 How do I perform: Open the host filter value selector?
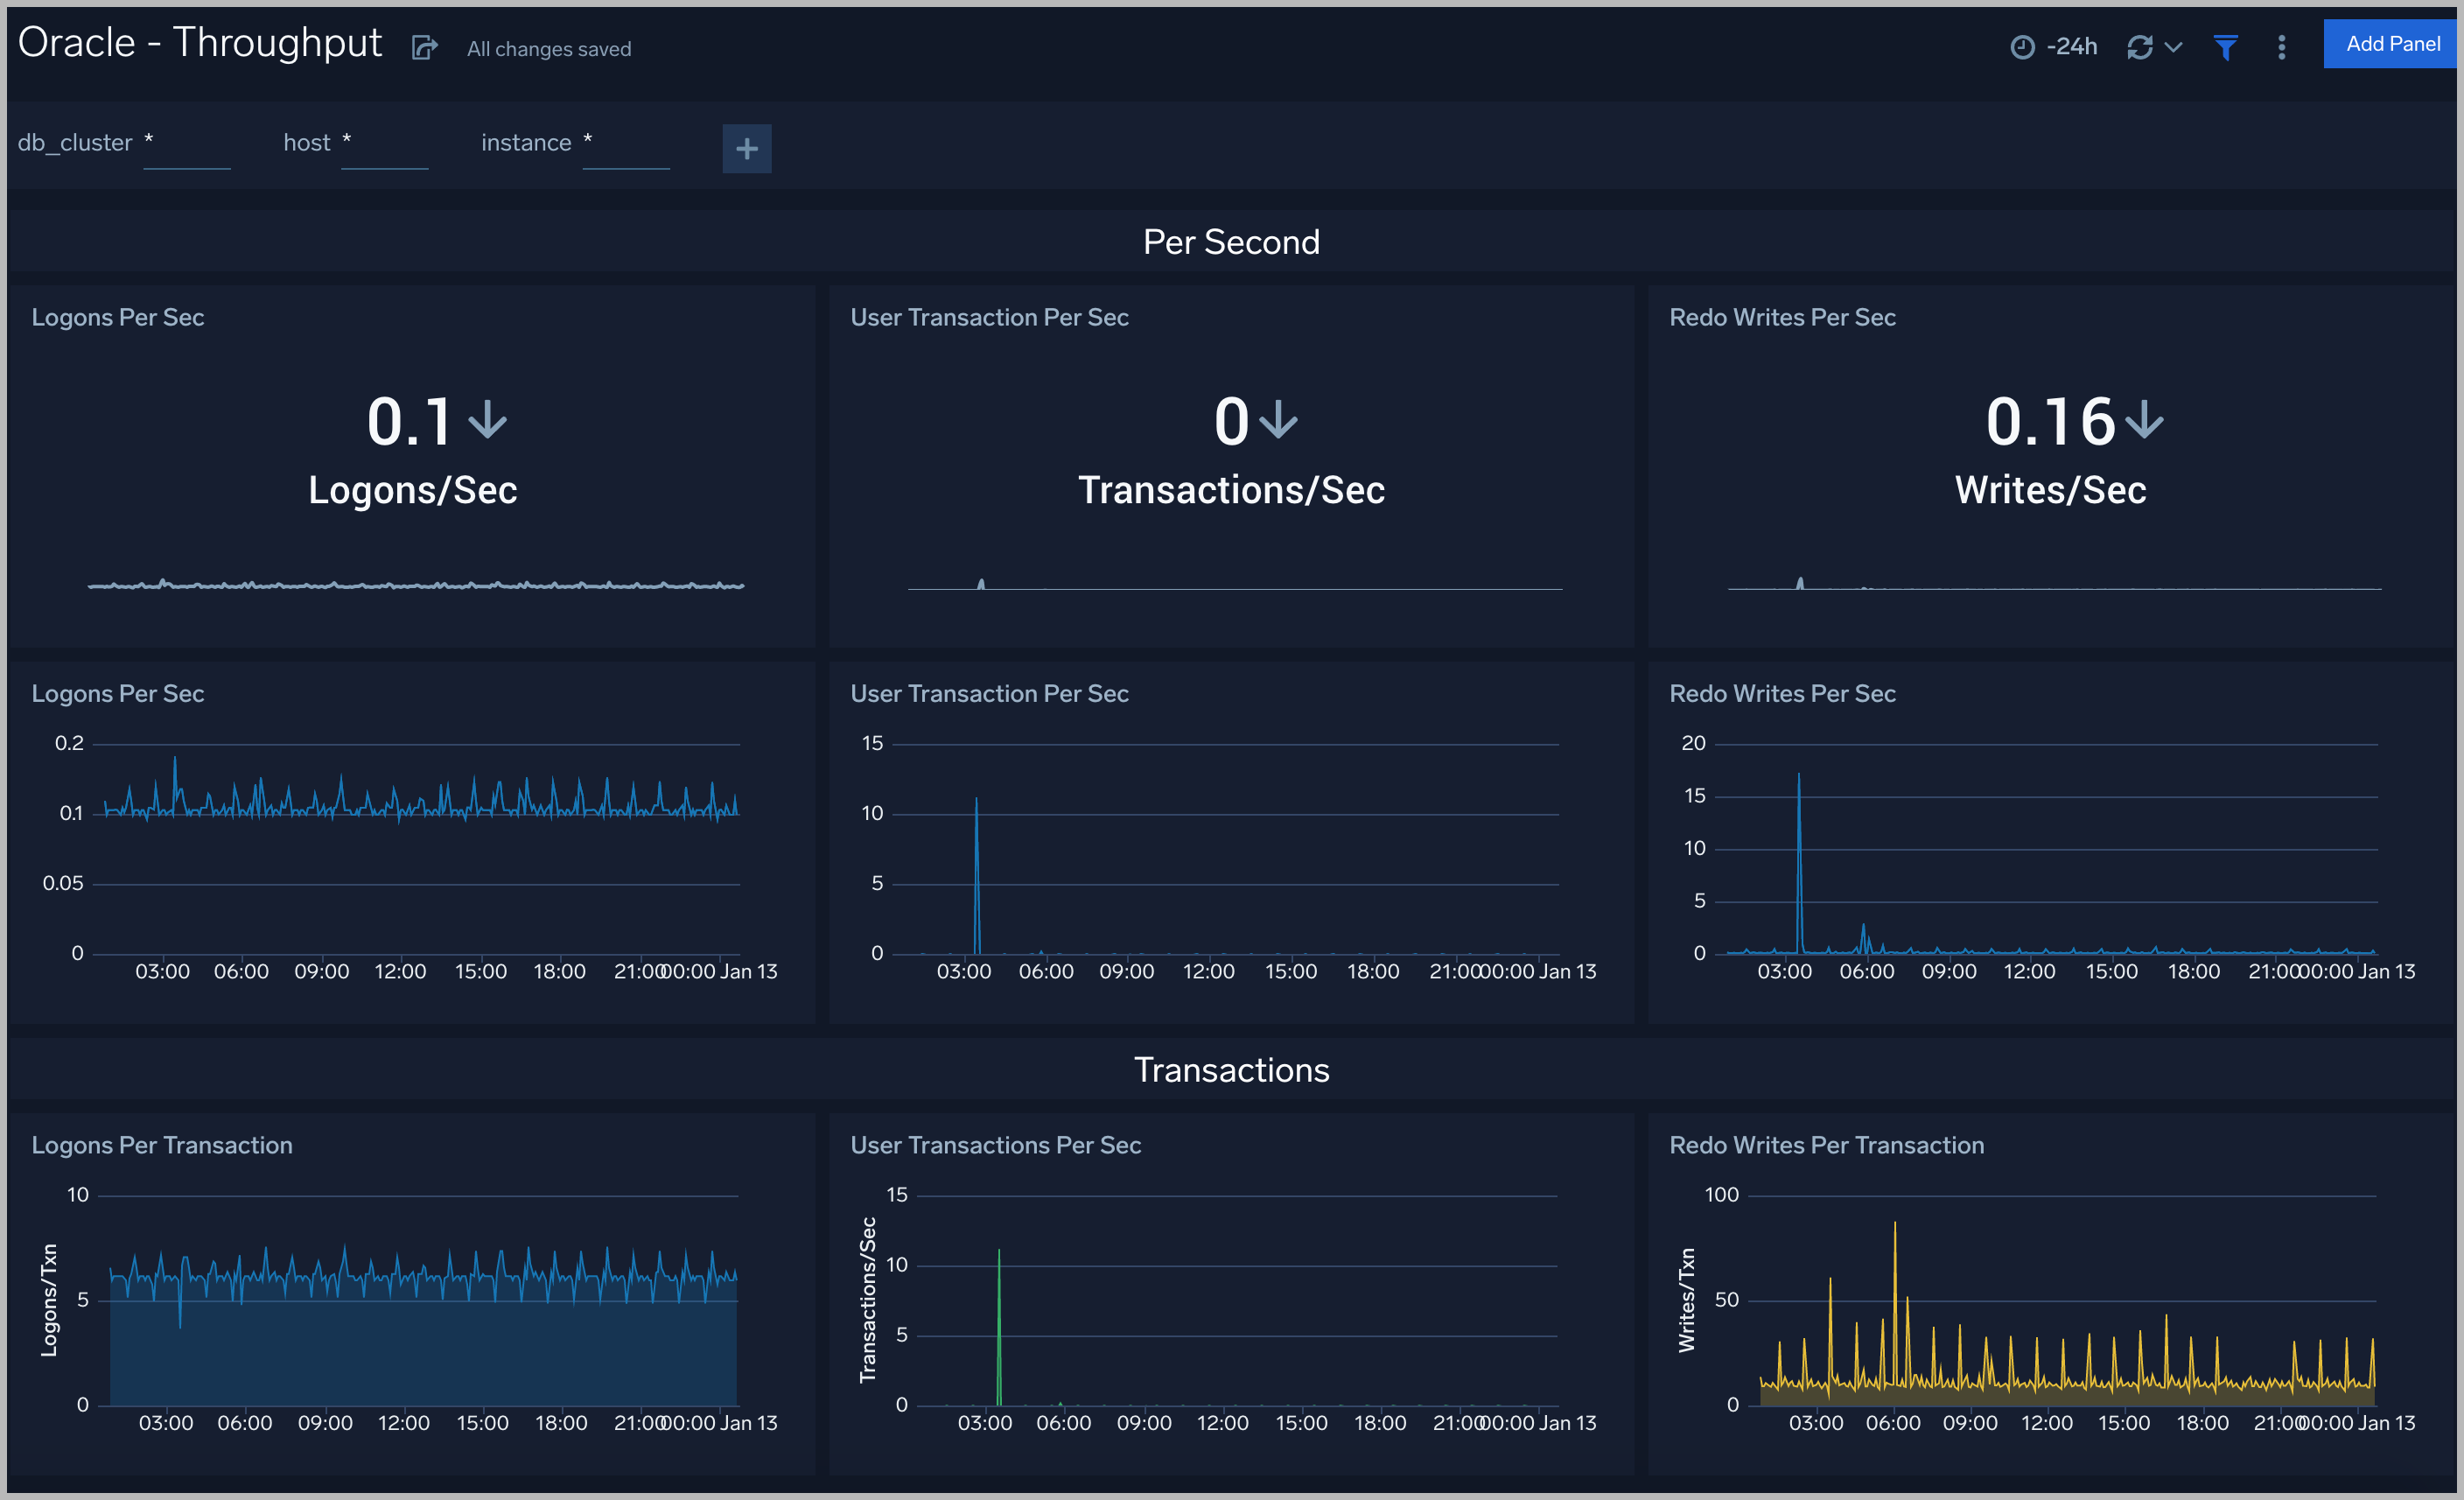point(385,148)
